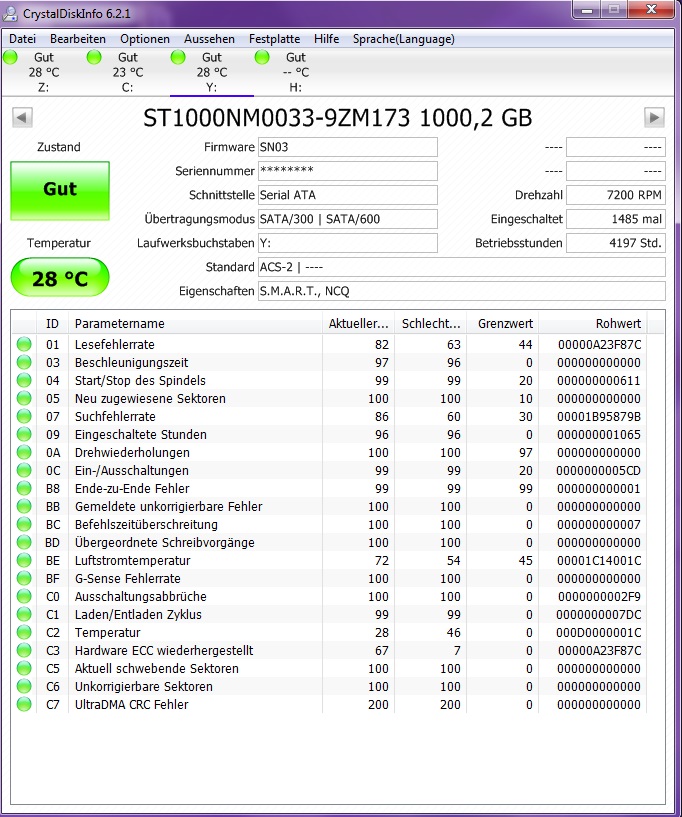Open the Aussehen menu
Viewport: 682px width, 817px height.
pos(209,39)
